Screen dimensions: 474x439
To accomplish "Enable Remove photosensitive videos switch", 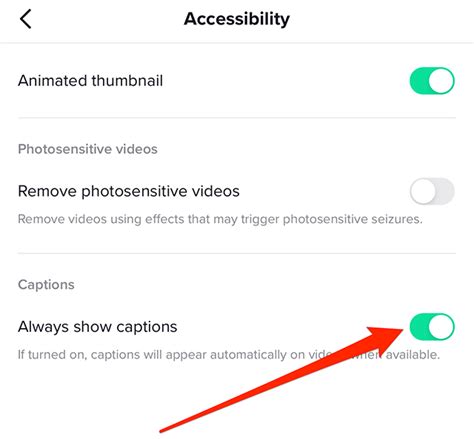I will click(432, 191).
